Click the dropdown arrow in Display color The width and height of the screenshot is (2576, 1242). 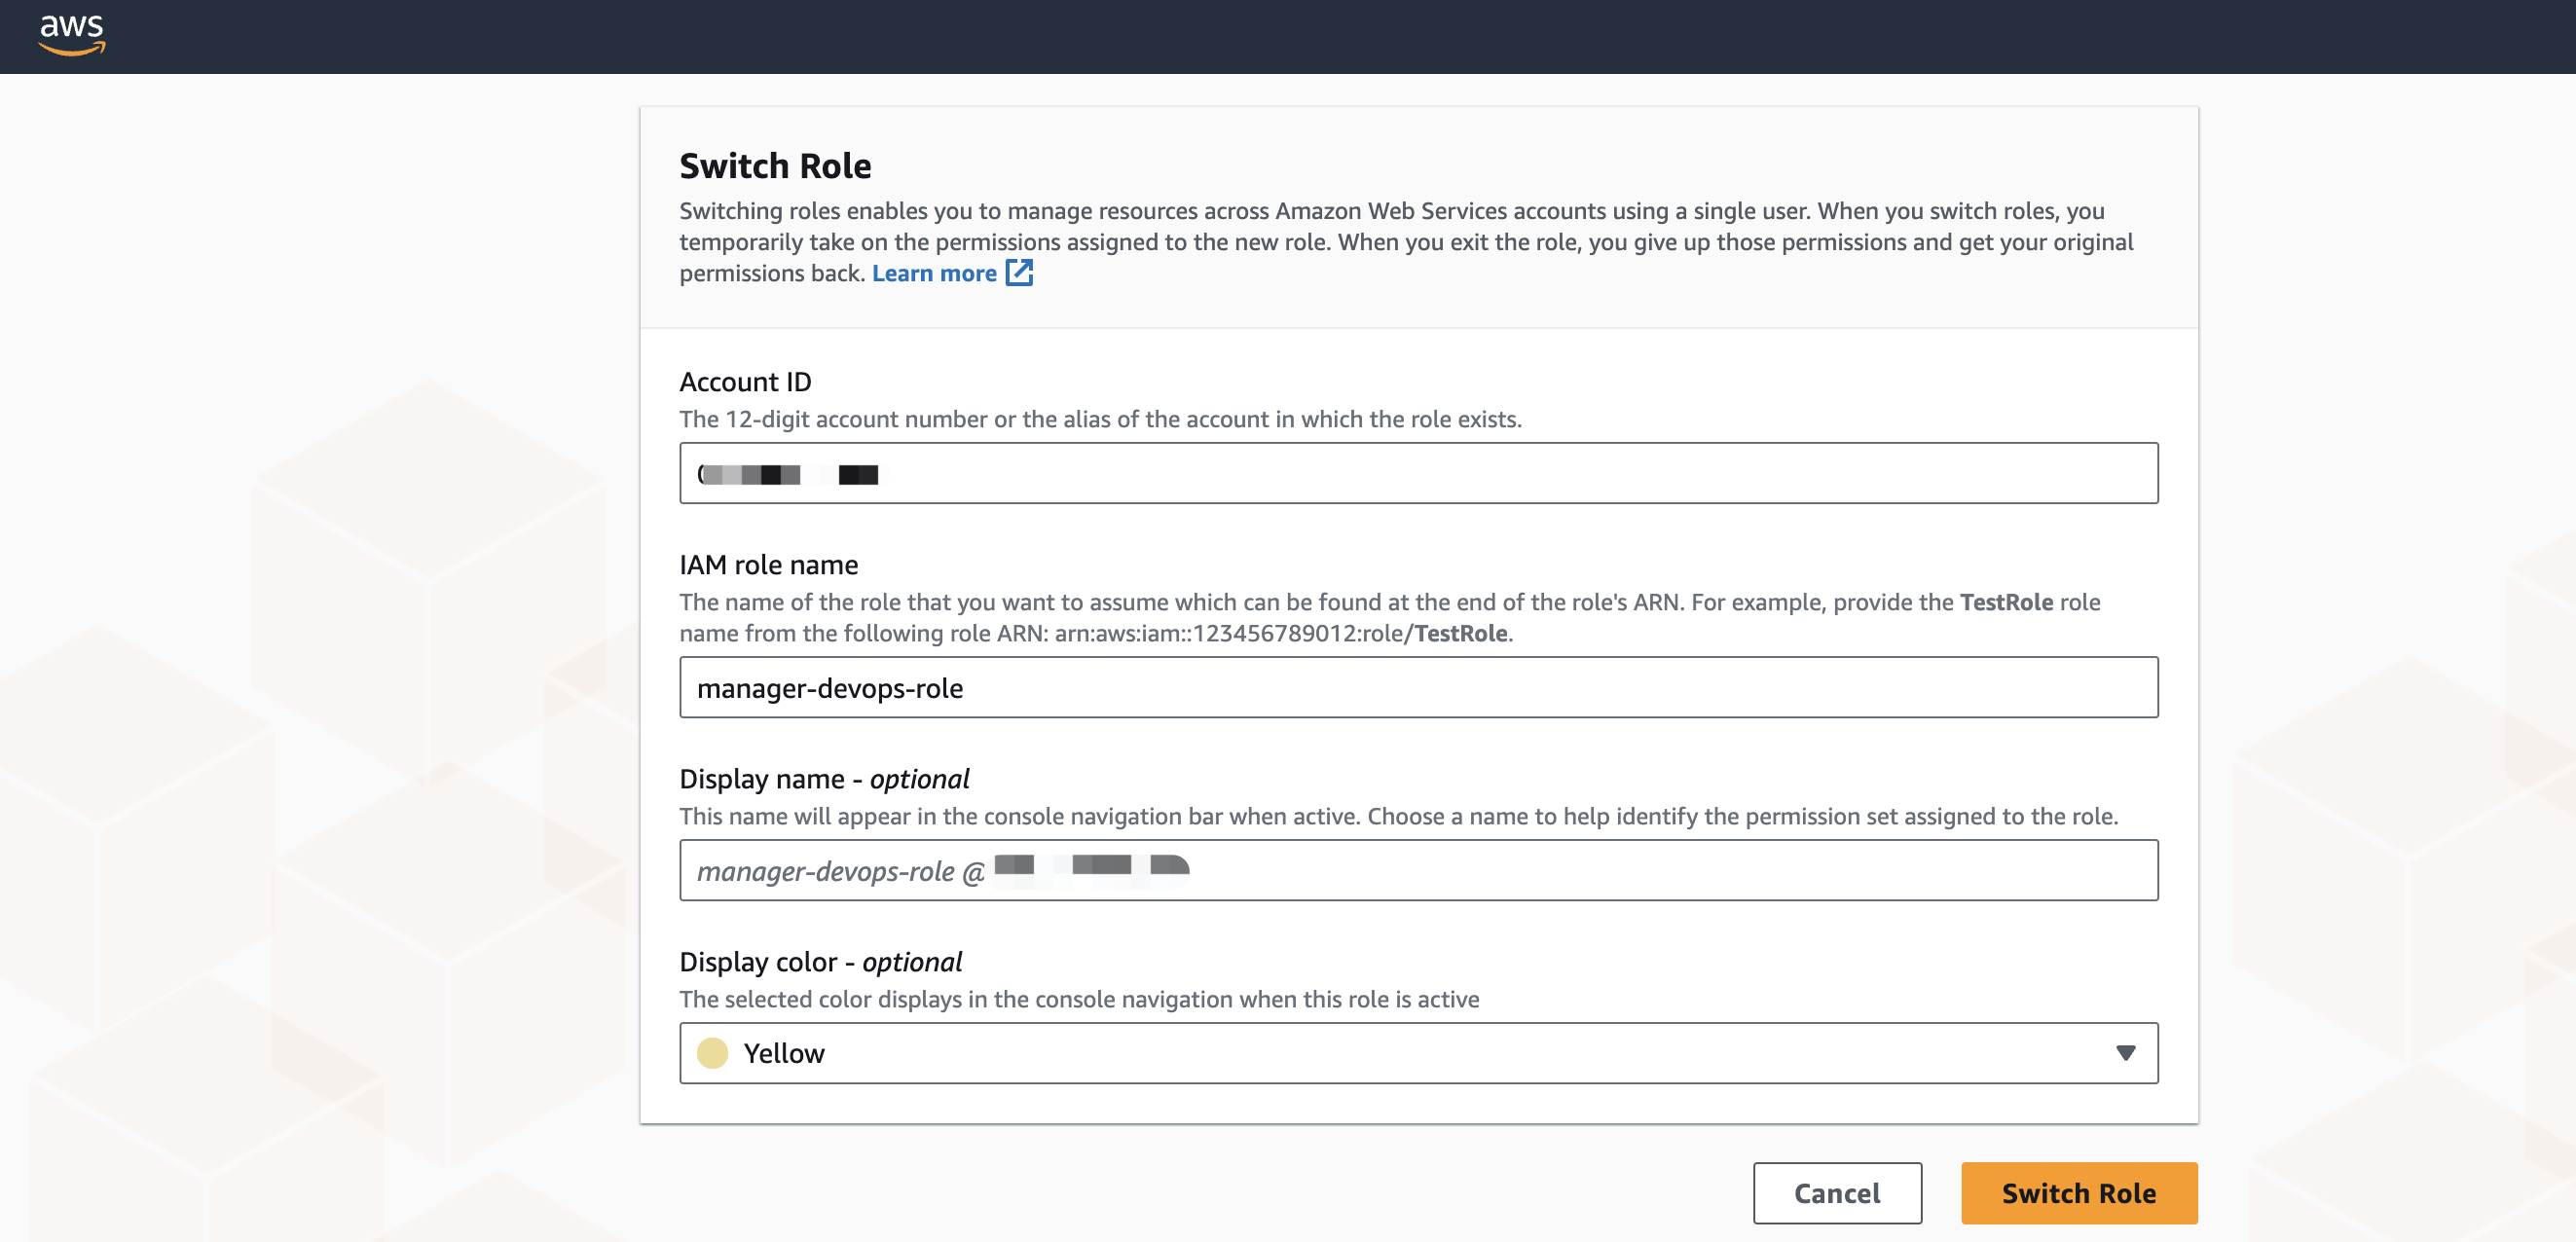(x=2125, y=1053)
